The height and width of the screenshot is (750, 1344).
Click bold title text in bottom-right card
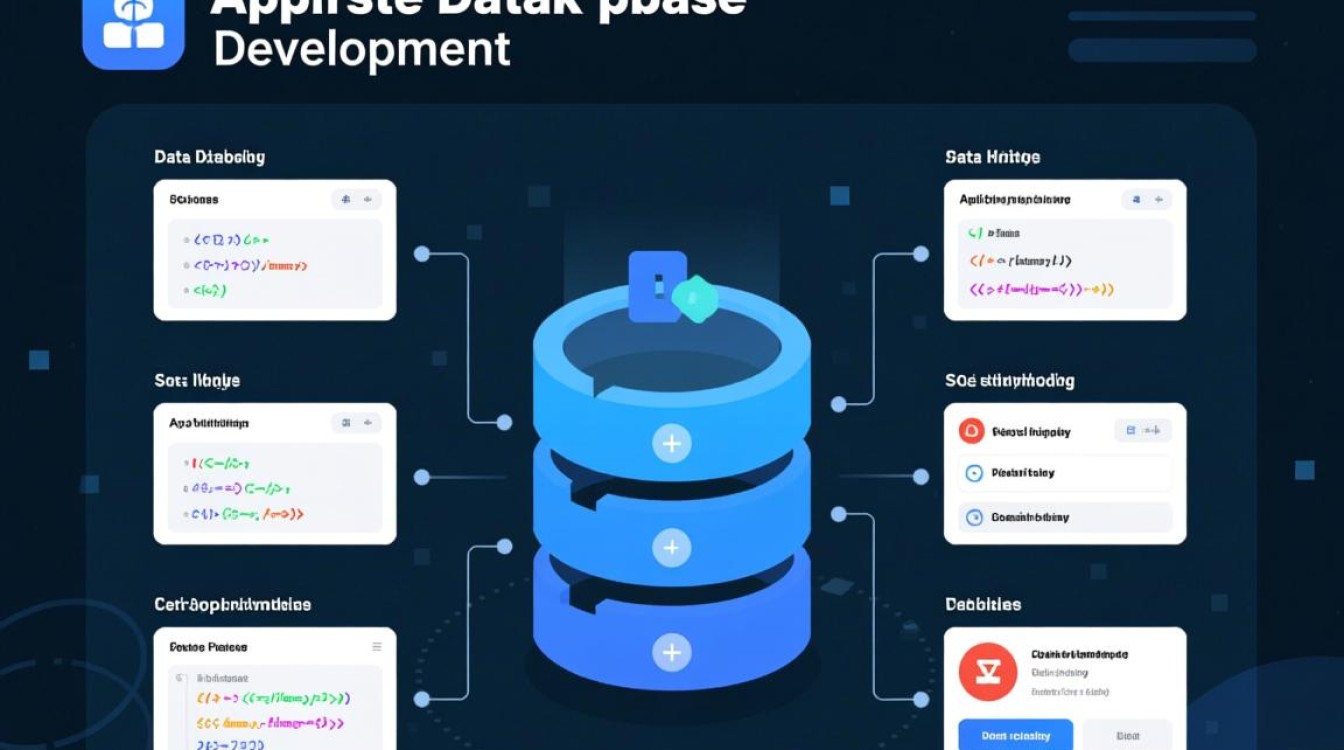pyautogui.click(x=1079, y=654)
